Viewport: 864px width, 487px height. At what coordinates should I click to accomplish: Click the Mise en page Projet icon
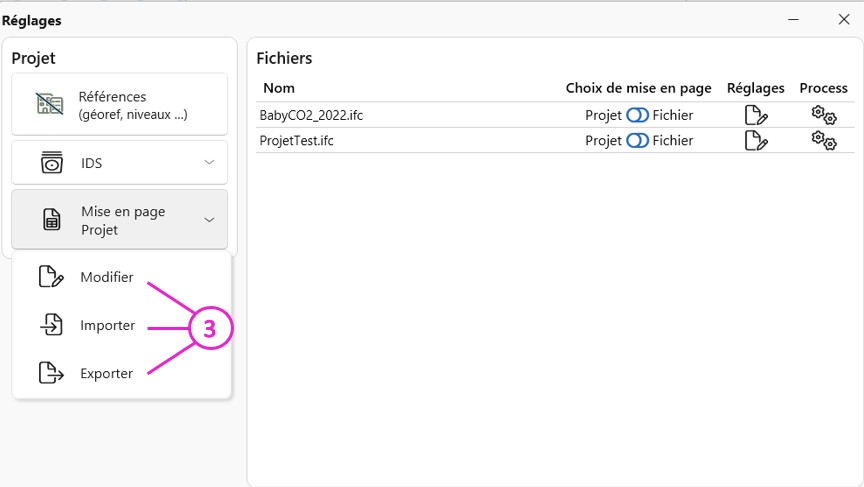(52, 220)
